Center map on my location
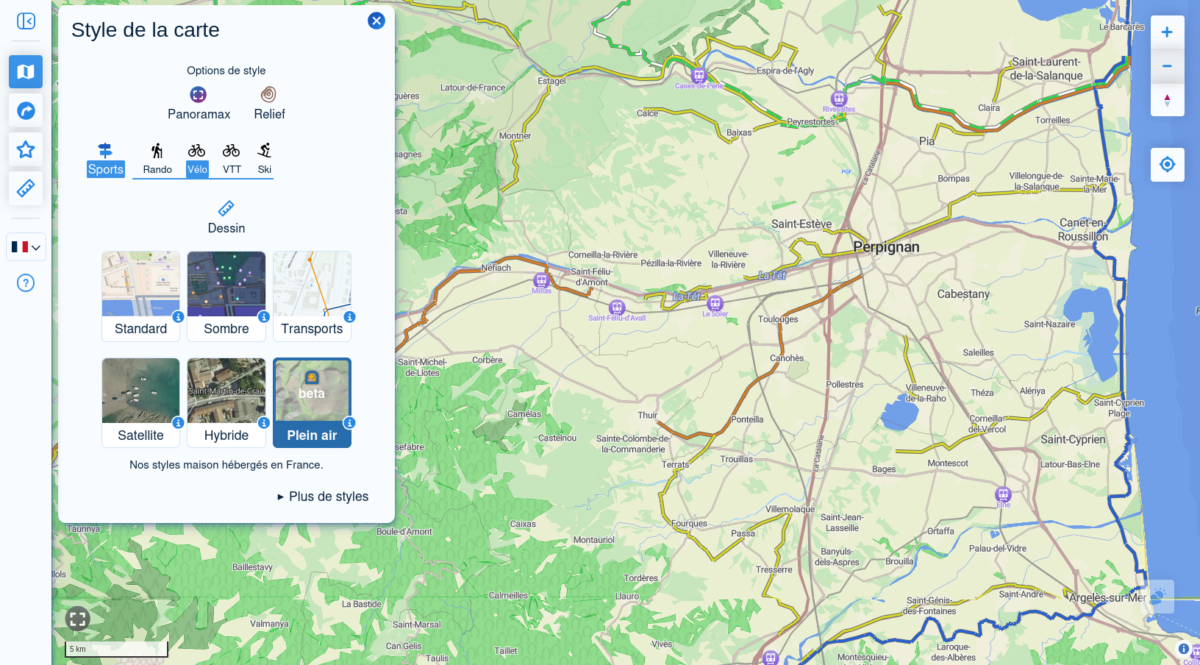1200x665 pixels. pyautogui.click(x=1167, y=164)
